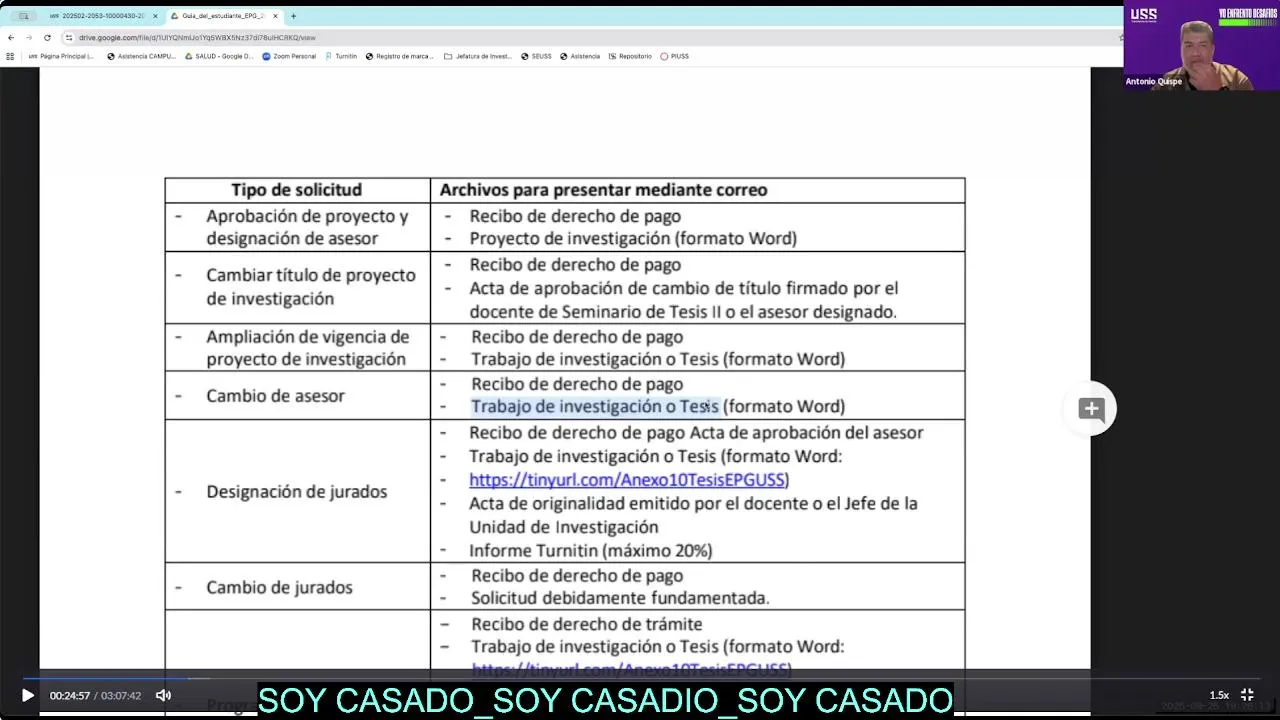Screen dimensions: 1280x720
Task: Open Zoom Personal bookmark
Action: point(289,56)
